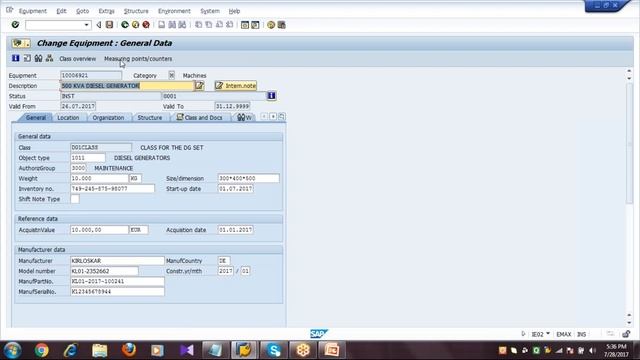
Task: Open the System menu
Action: click(x=210, y=11)
